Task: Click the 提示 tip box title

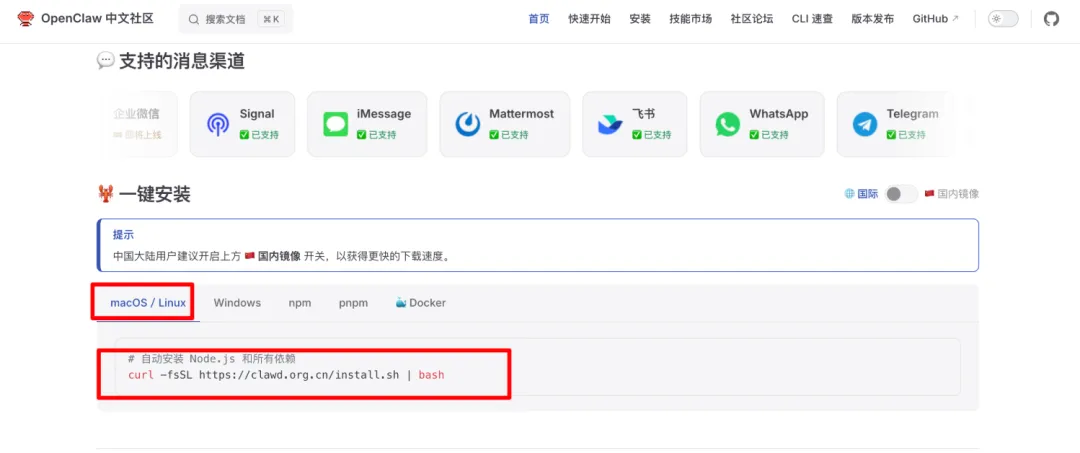Action: click(123, 235)
